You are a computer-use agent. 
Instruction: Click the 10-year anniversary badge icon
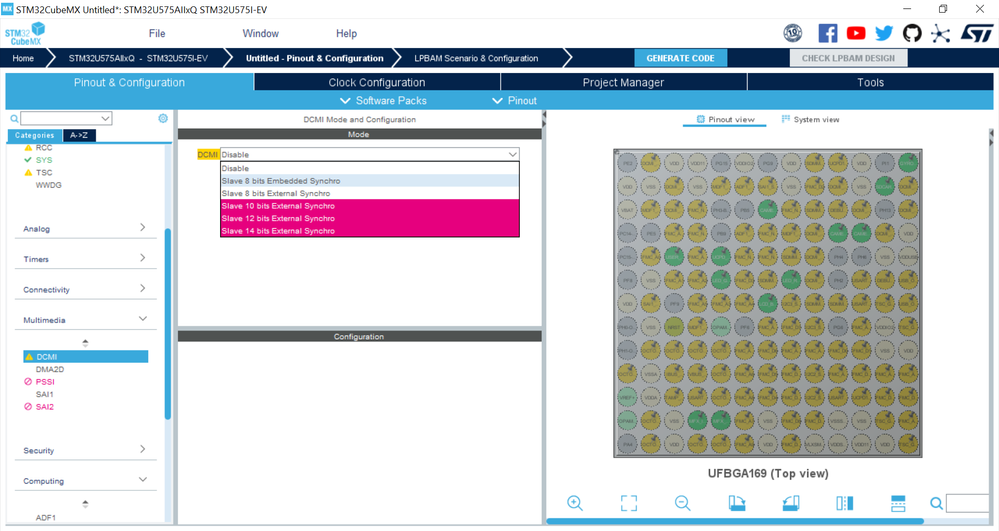793,33
